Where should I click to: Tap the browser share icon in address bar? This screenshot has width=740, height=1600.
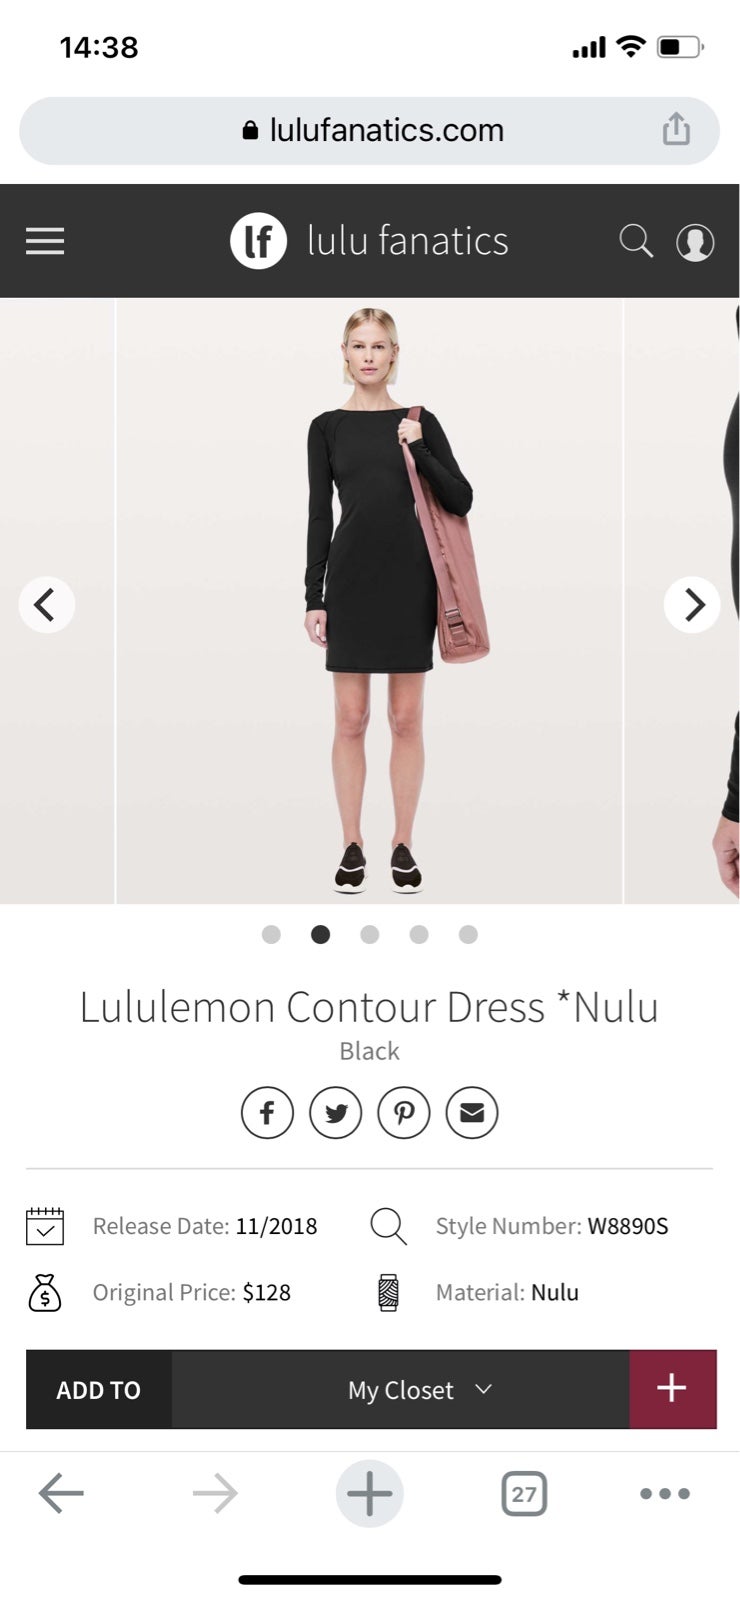[676, 129]
